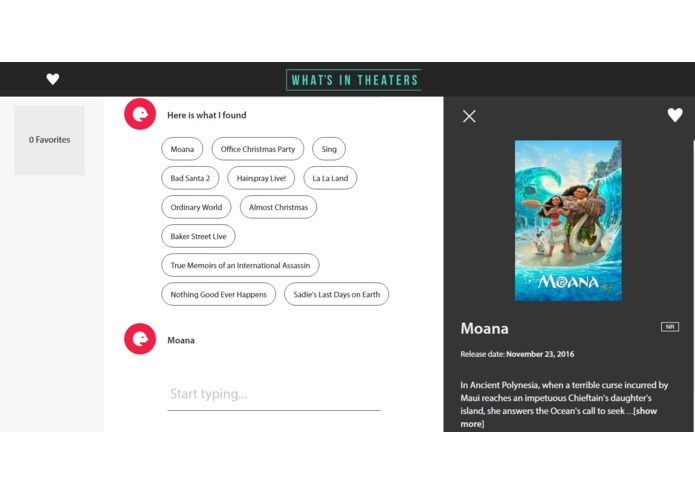Click the Start typing input field
The image size is (695, 494).
pos(274,394)
